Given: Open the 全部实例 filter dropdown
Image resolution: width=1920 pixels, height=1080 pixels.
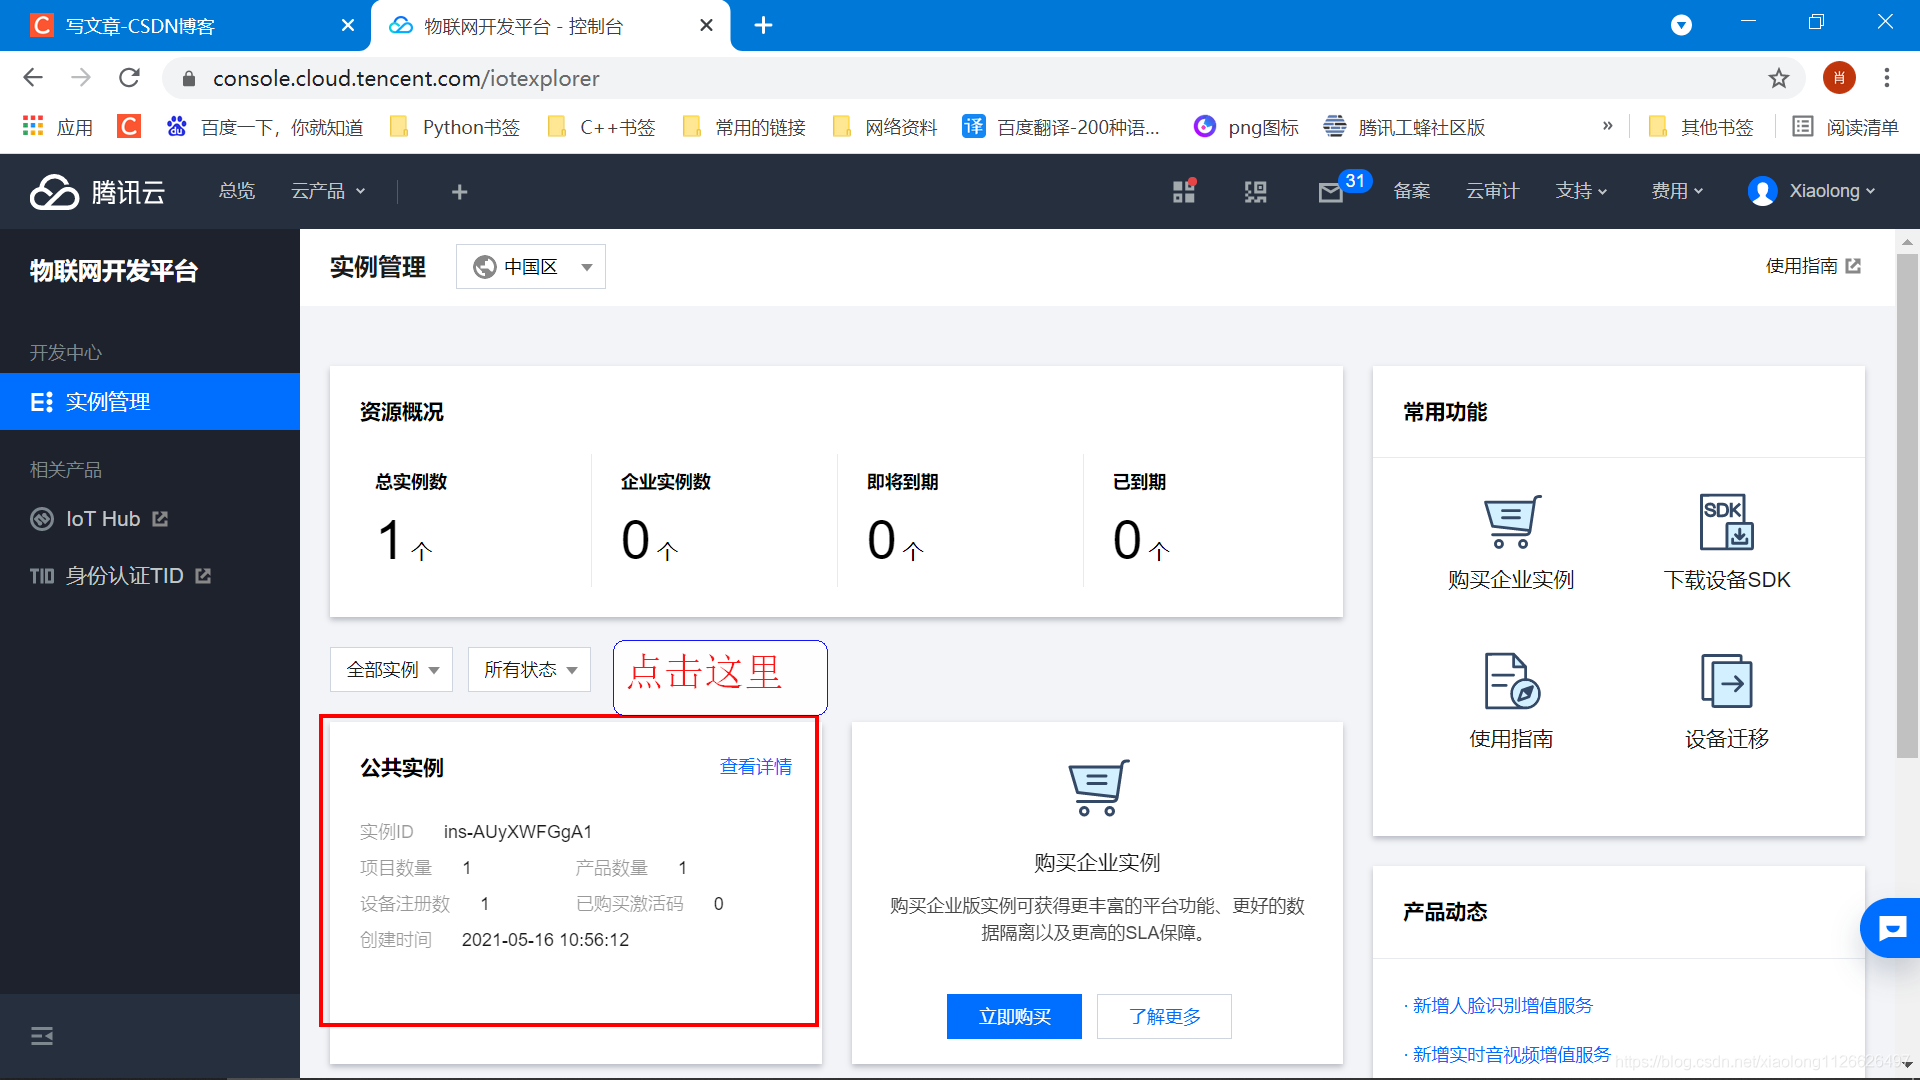Looking at the screenshot, I should pos(391,670).
